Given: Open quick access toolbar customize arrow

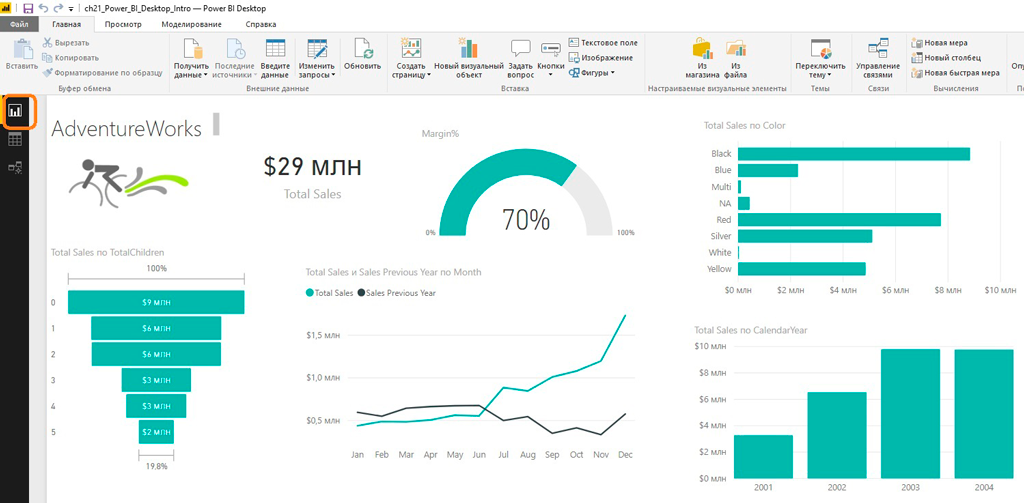Looking at the screenshot, I should click(x=71, y=9).
